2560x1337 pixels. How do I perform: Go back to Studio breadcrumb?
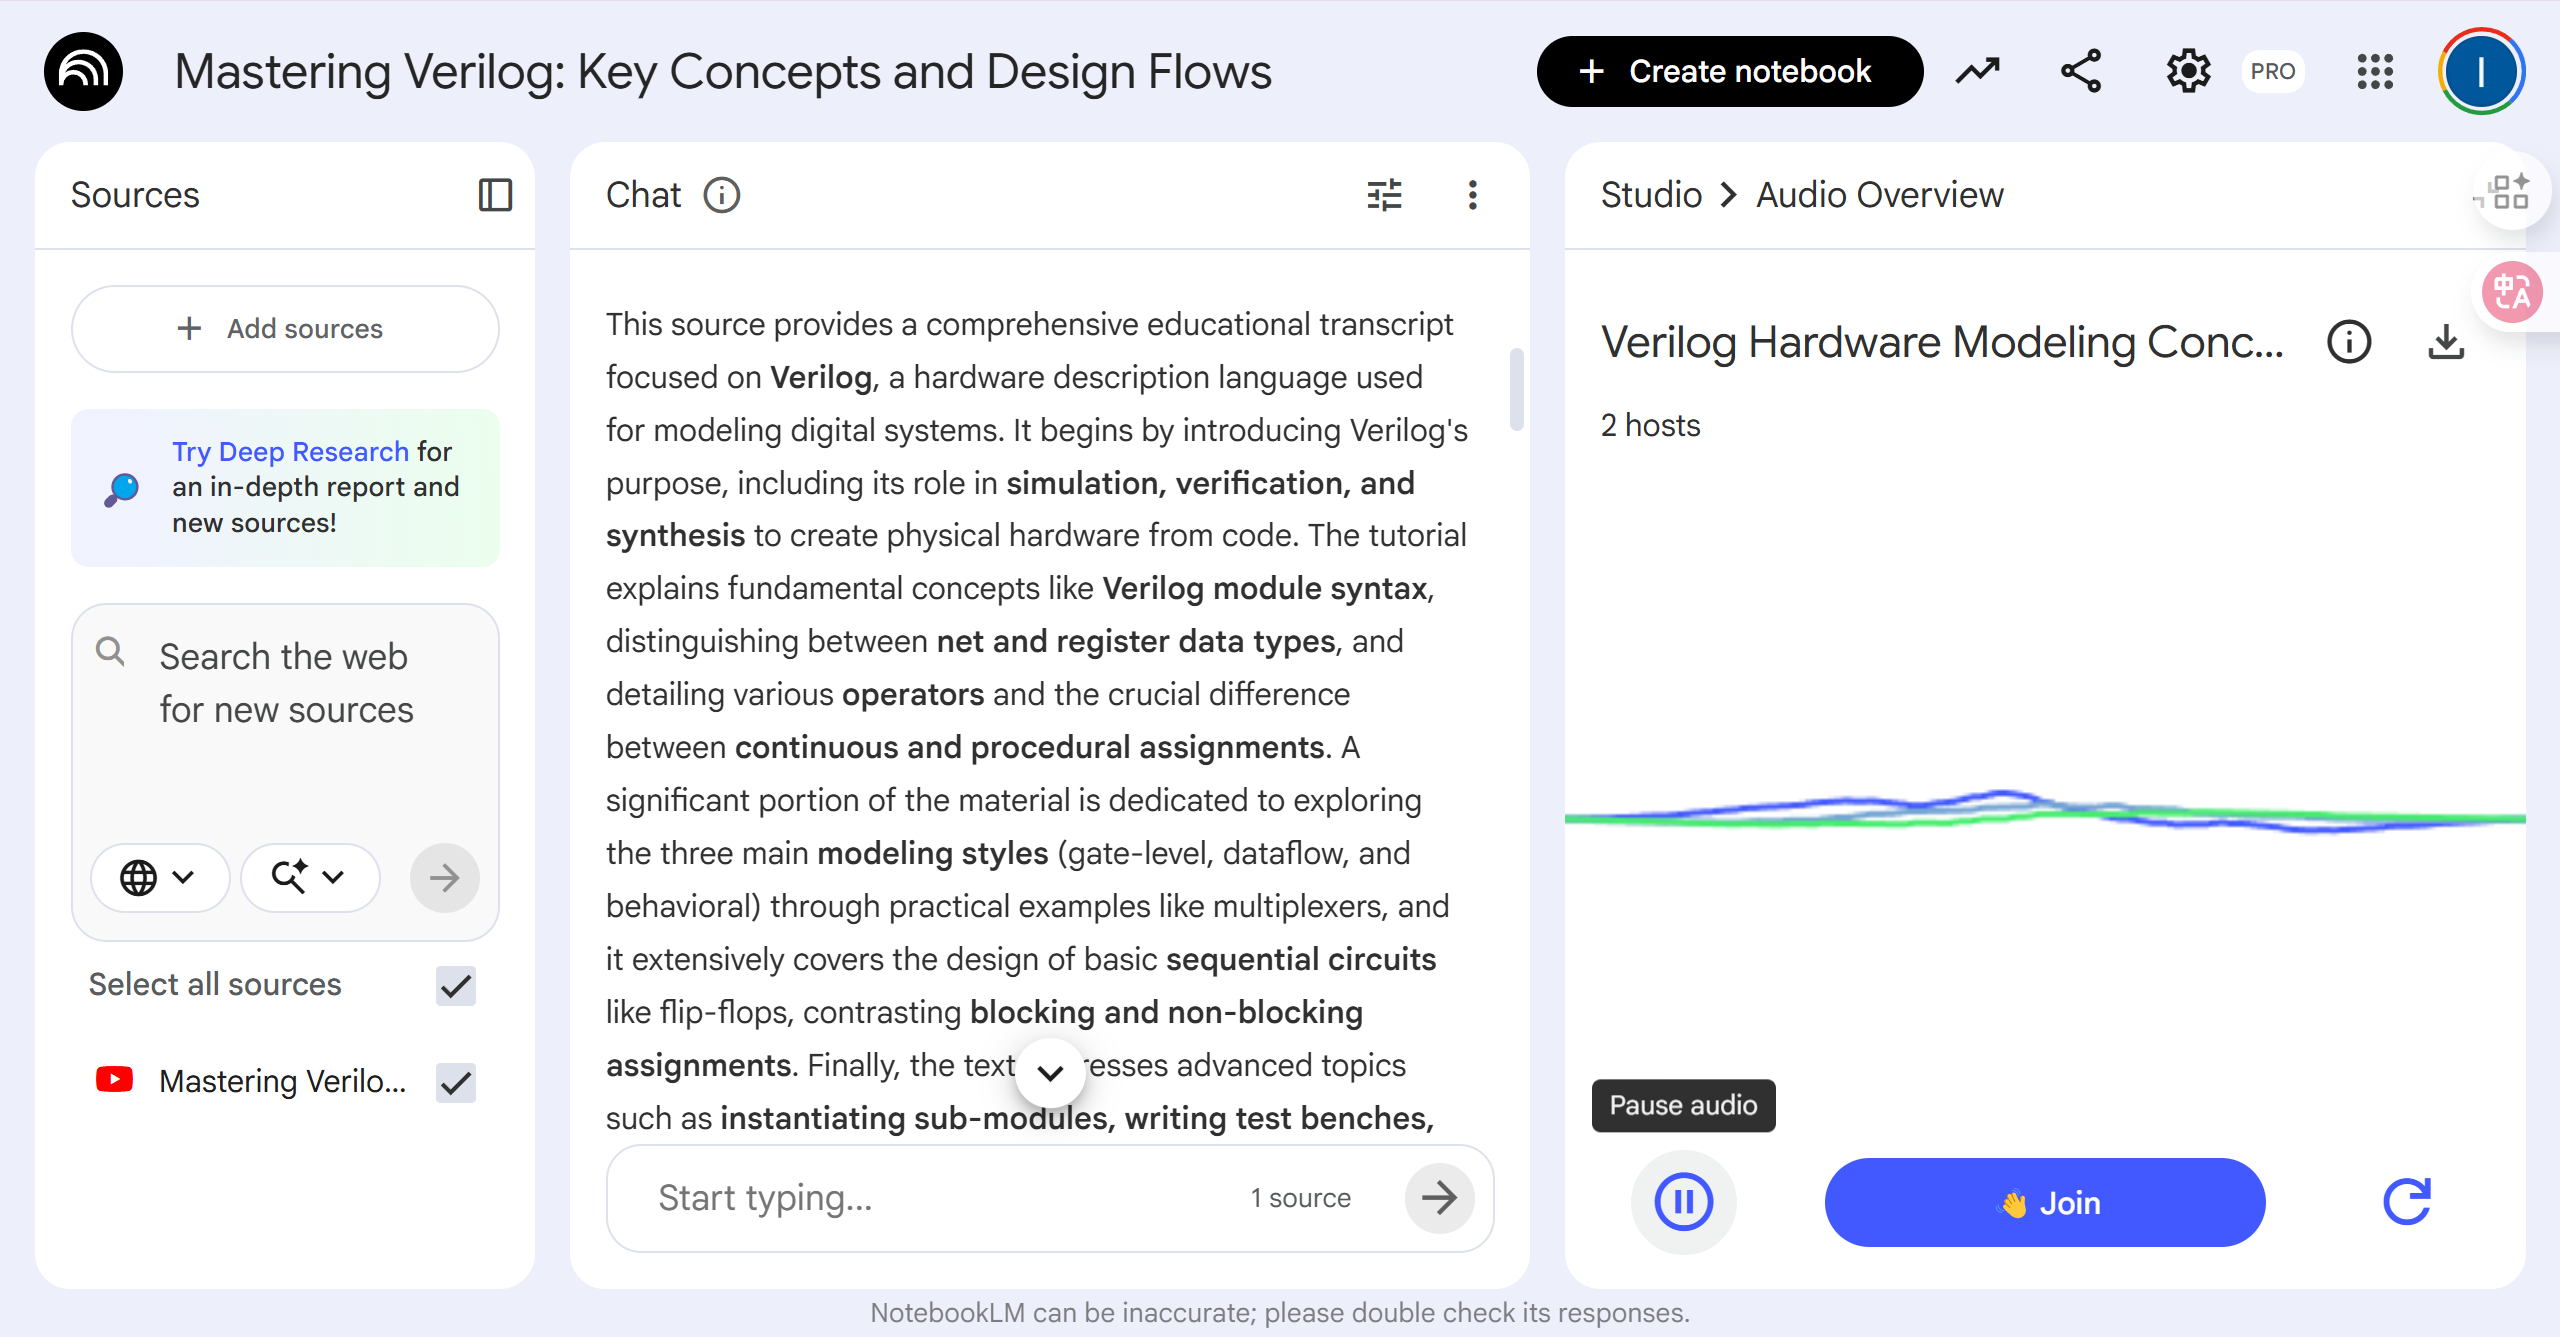click(x=1651, y=195)
